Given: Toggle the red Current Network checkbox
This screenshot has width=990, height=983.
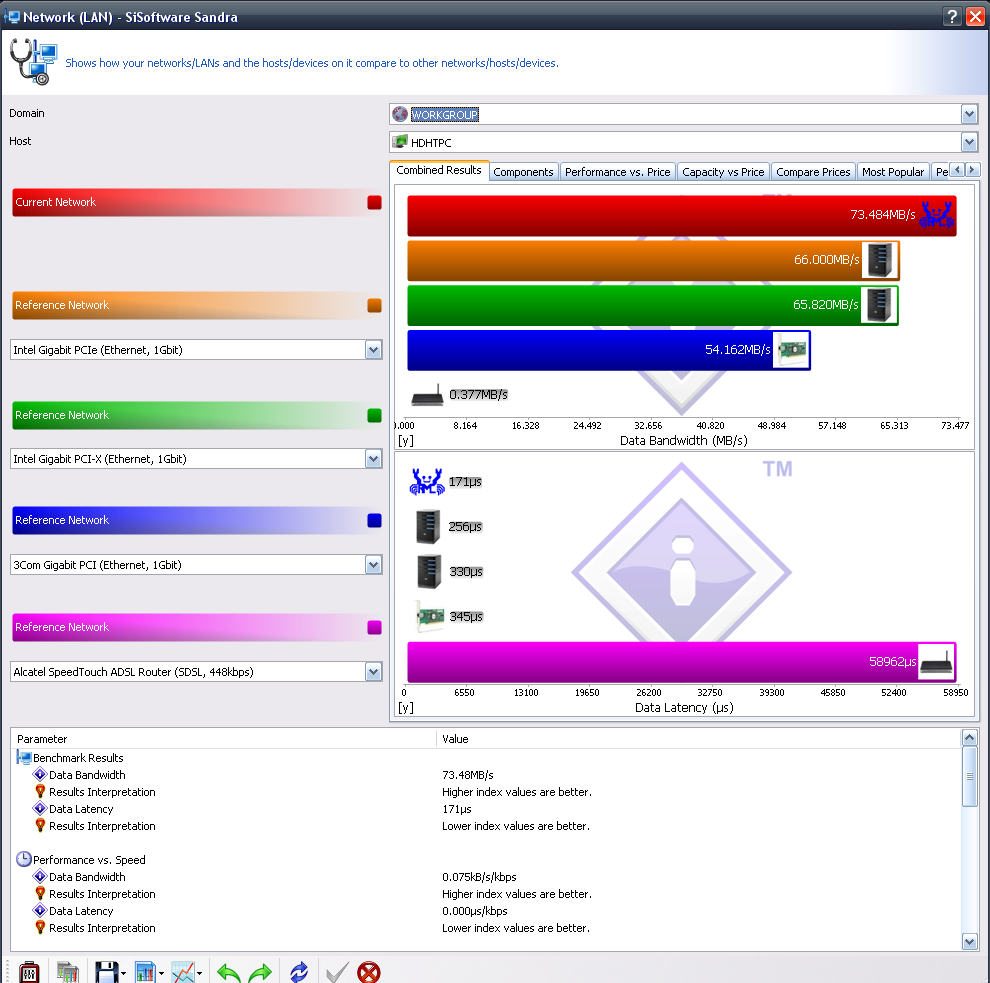Looking at the screenshot, I should coord(374,203).
